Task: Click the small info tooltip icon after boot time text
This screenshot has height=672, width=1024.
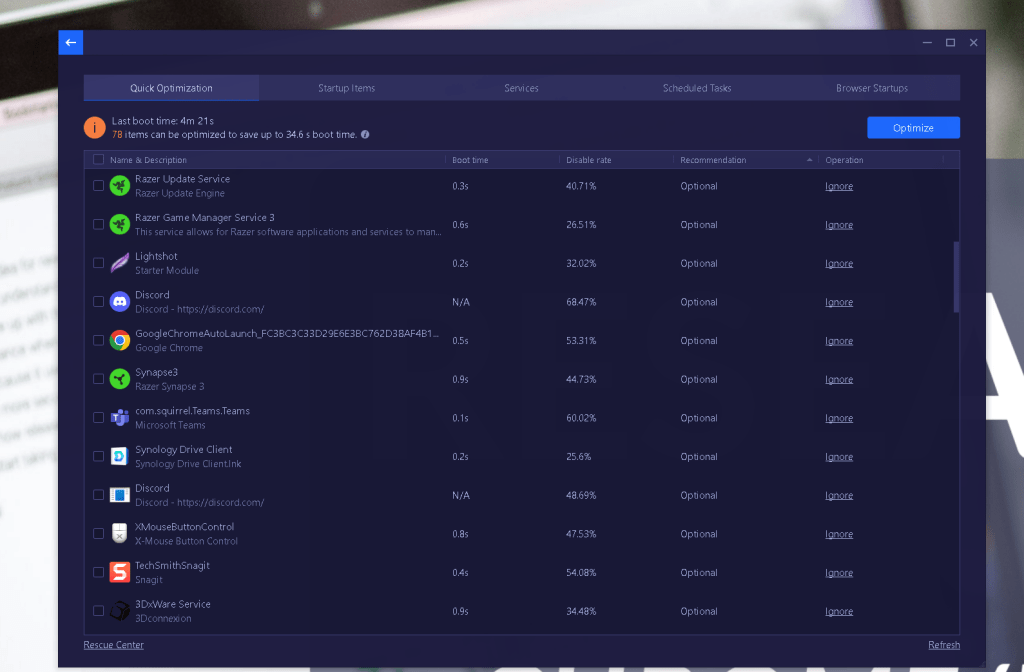Action: 365,135
